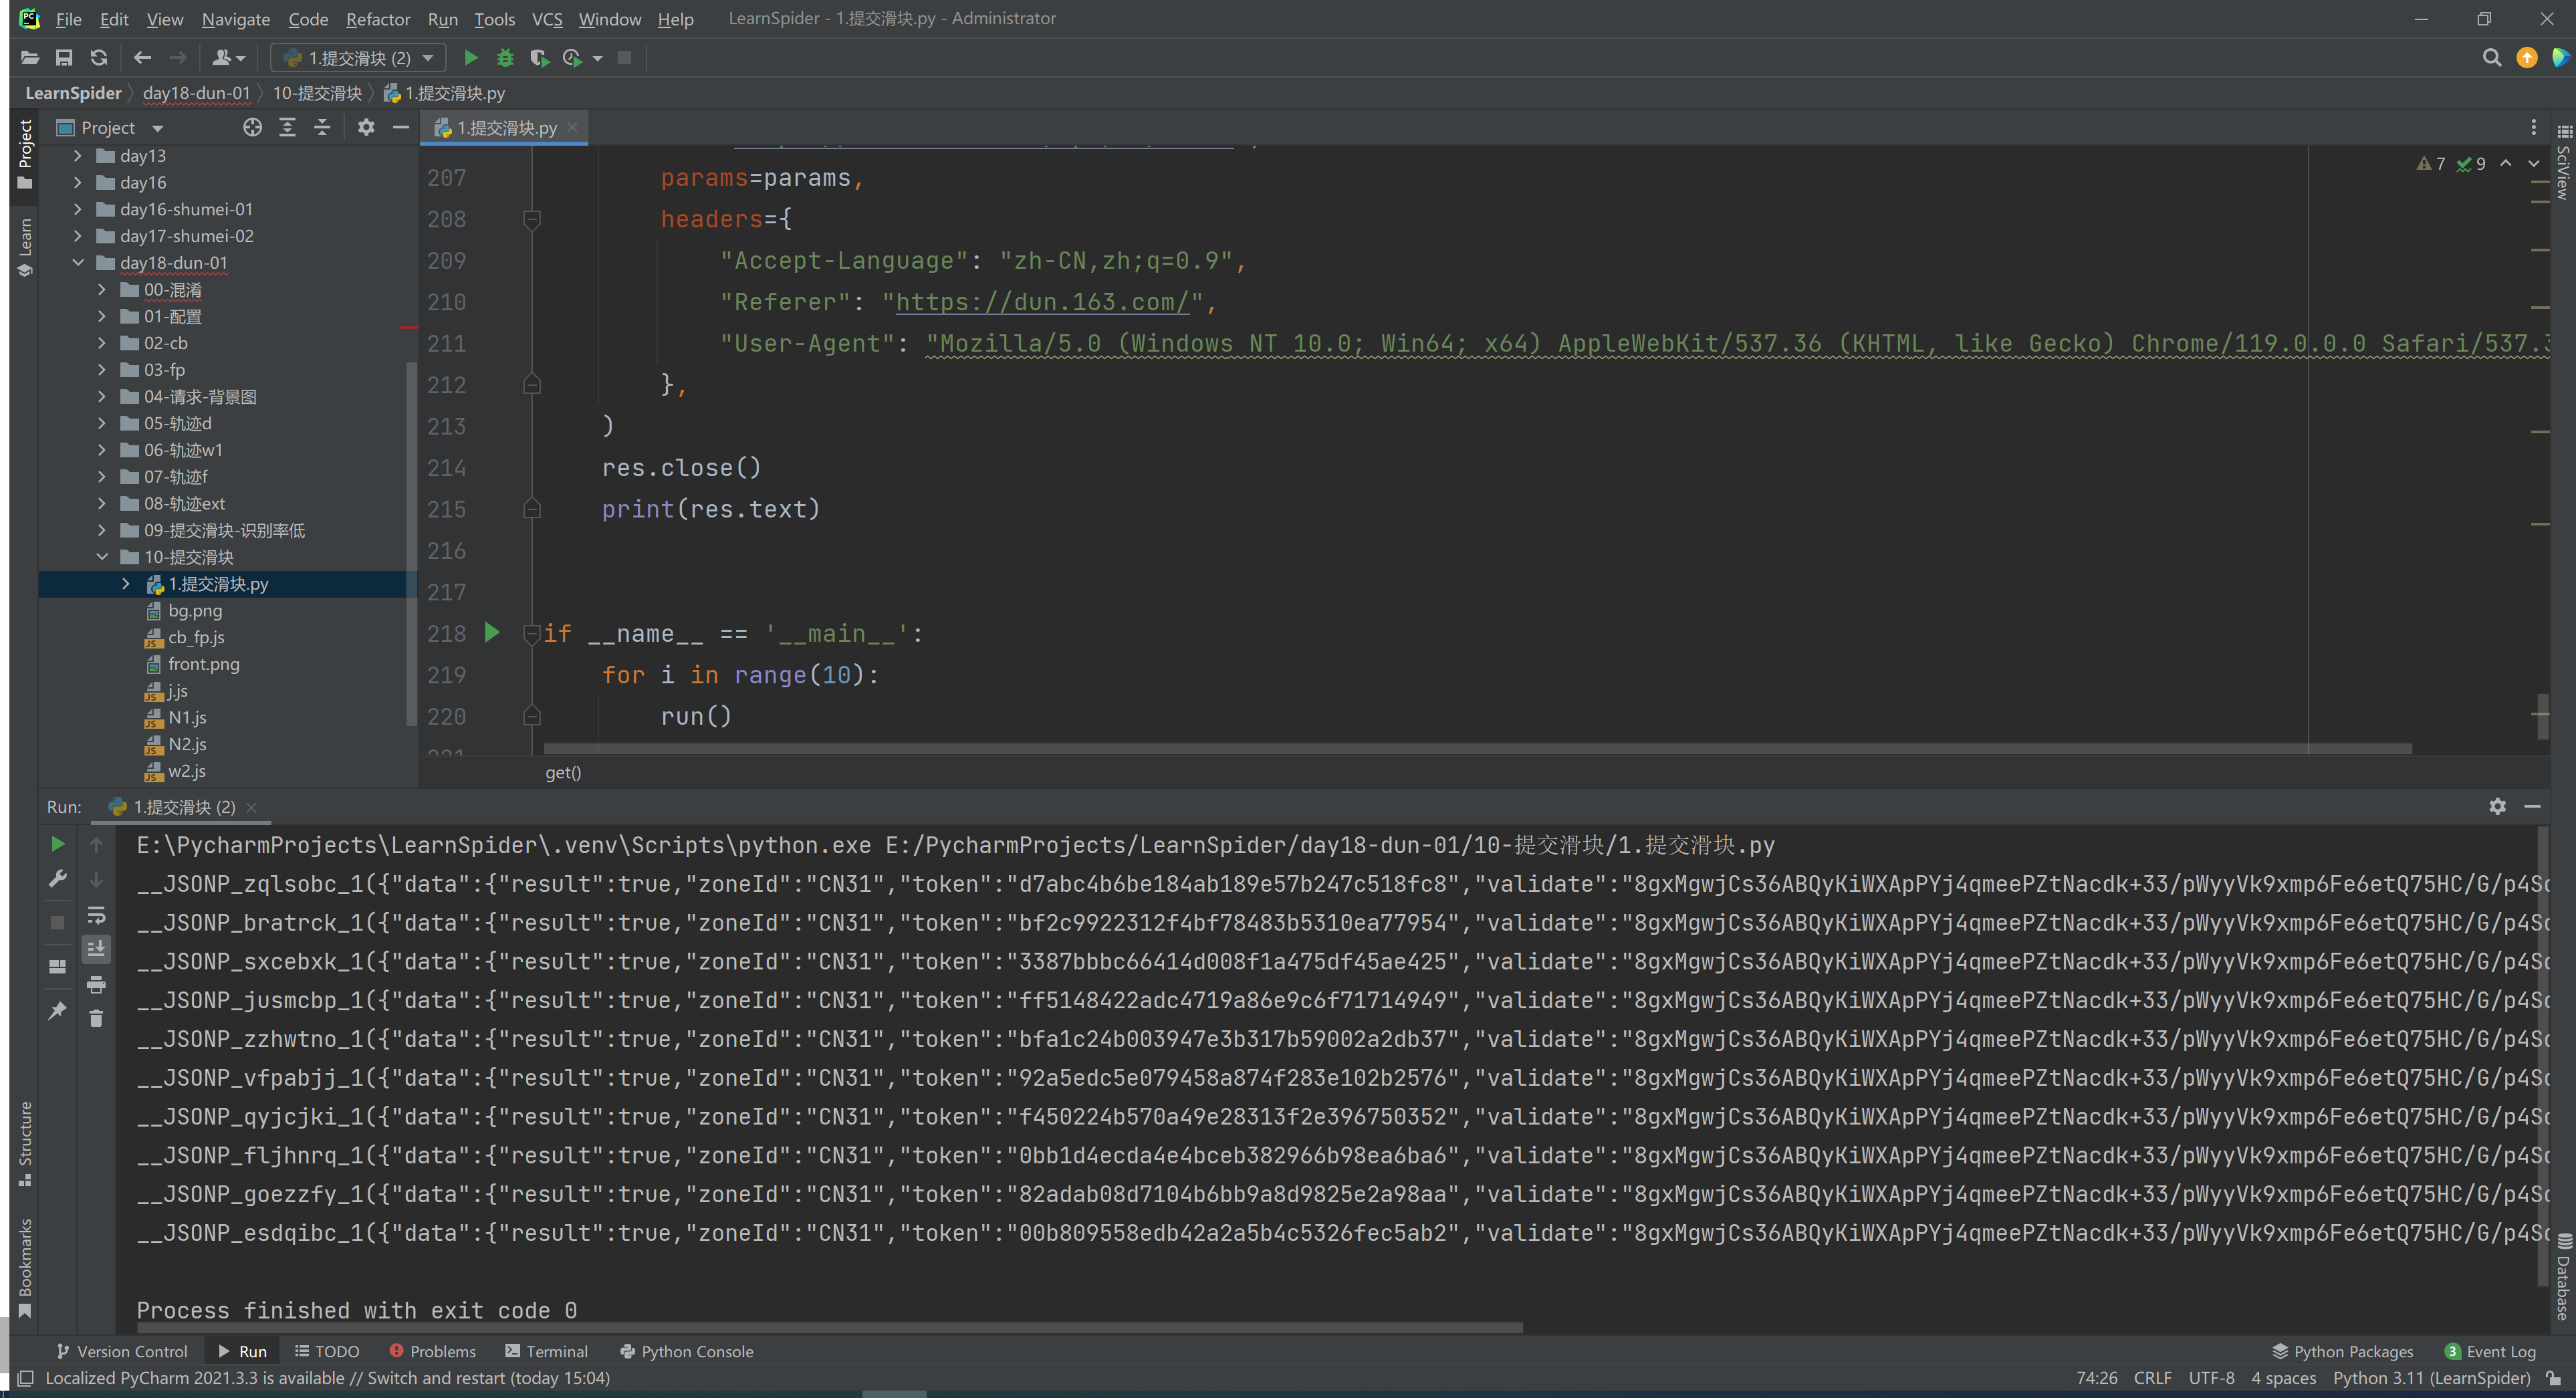Open run configuration wrench icon
This screenshot has width=2576, height=1398.
pyautogui.click(x=57, y=879)
